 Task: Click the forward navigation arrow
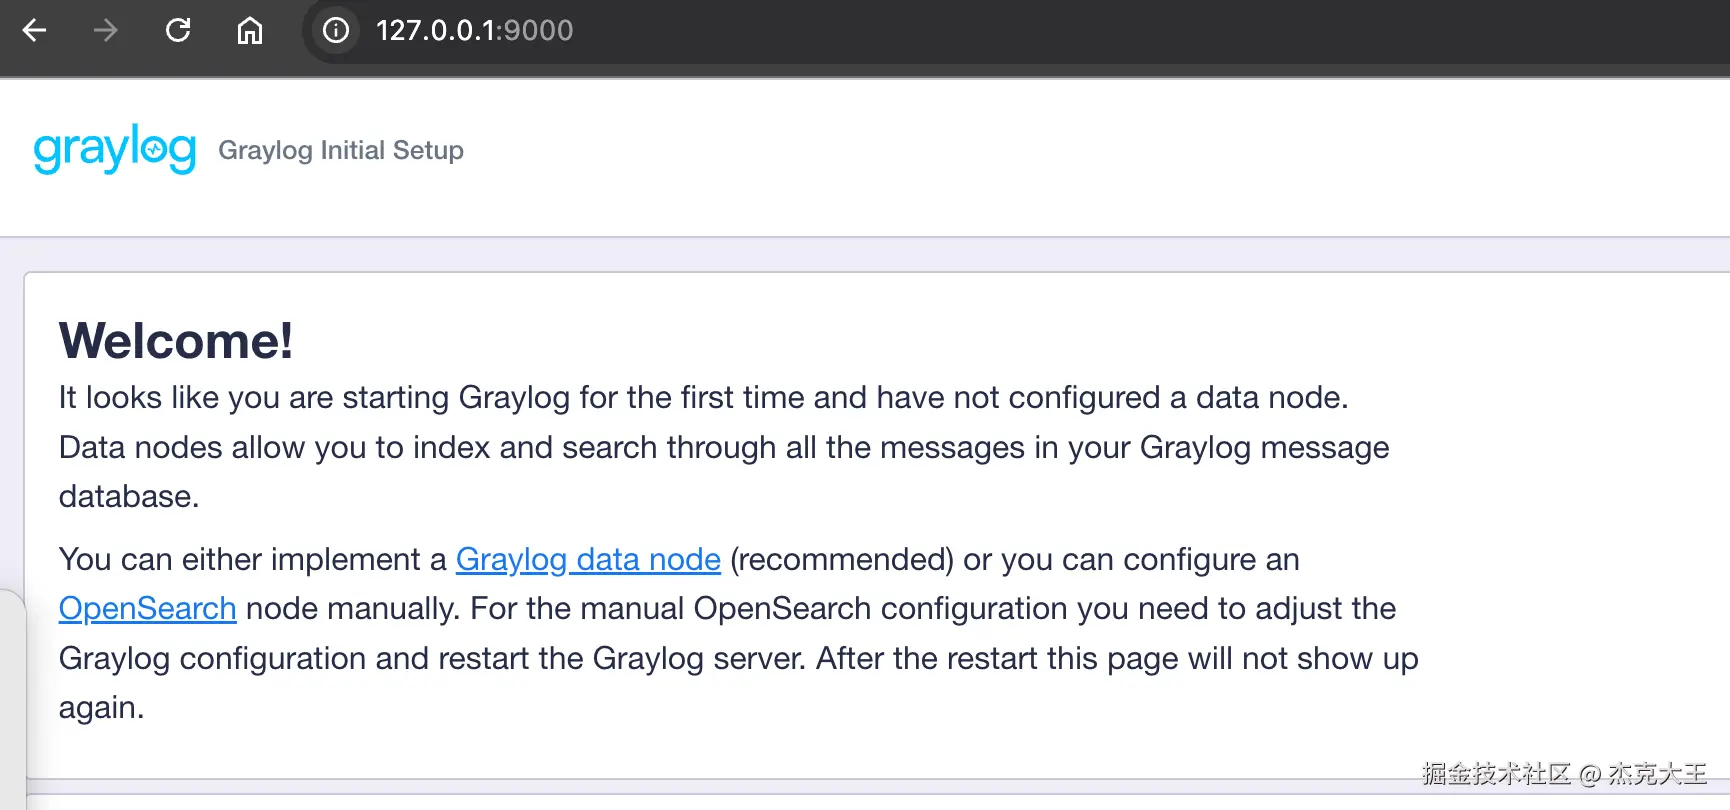[x=105, y=31]
